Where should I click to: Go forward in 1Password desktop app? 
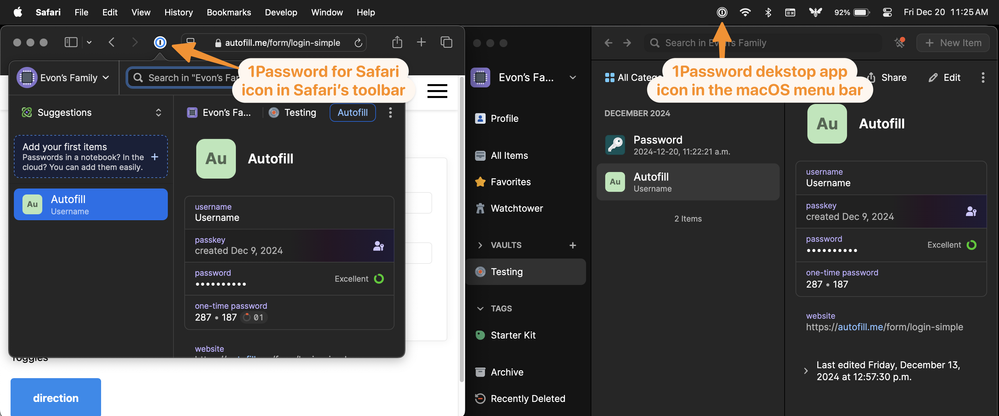(x=628, y=43)
